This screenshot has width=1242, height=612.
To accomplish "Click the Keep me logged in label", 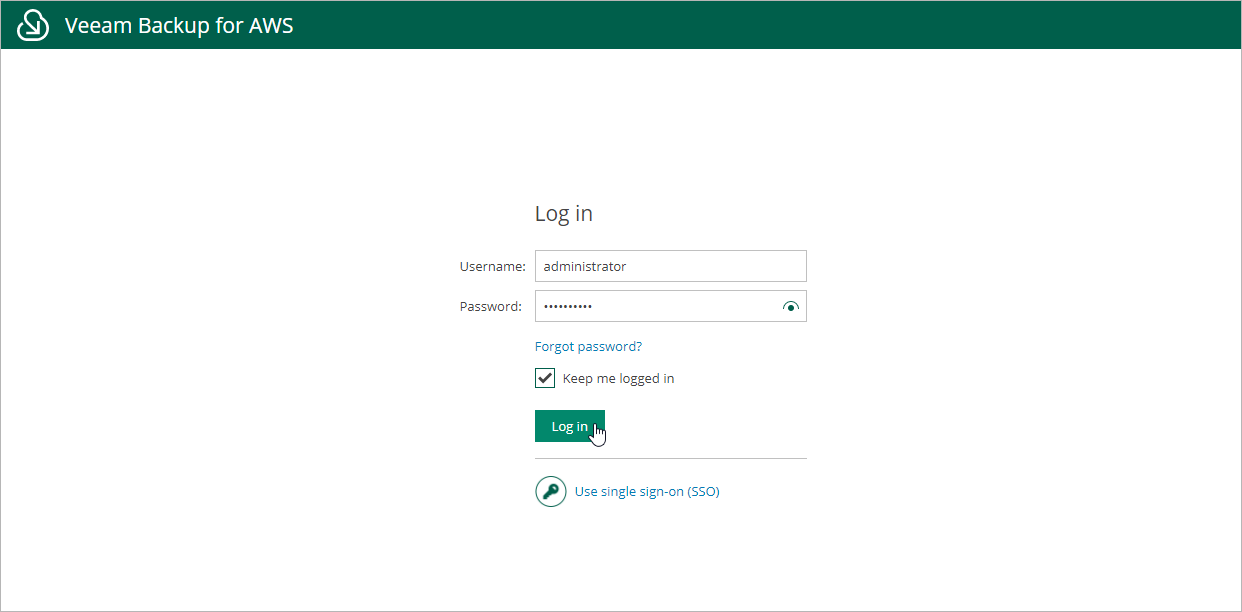I will pos(619,378).
